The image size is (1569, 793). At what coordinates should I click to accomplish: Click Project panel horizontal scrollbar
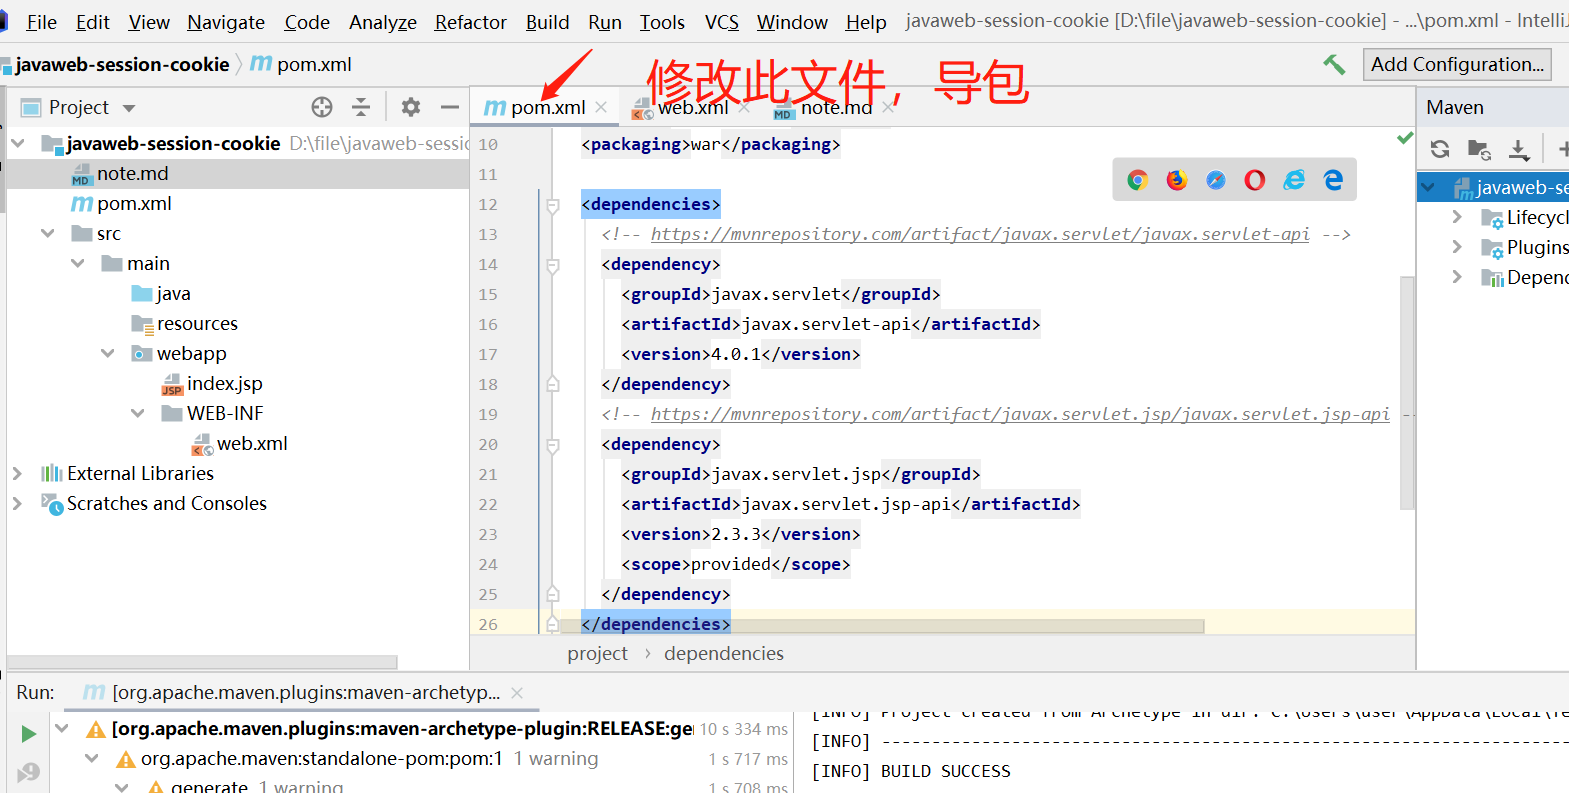pyautogui.click(x=202, y=662)
